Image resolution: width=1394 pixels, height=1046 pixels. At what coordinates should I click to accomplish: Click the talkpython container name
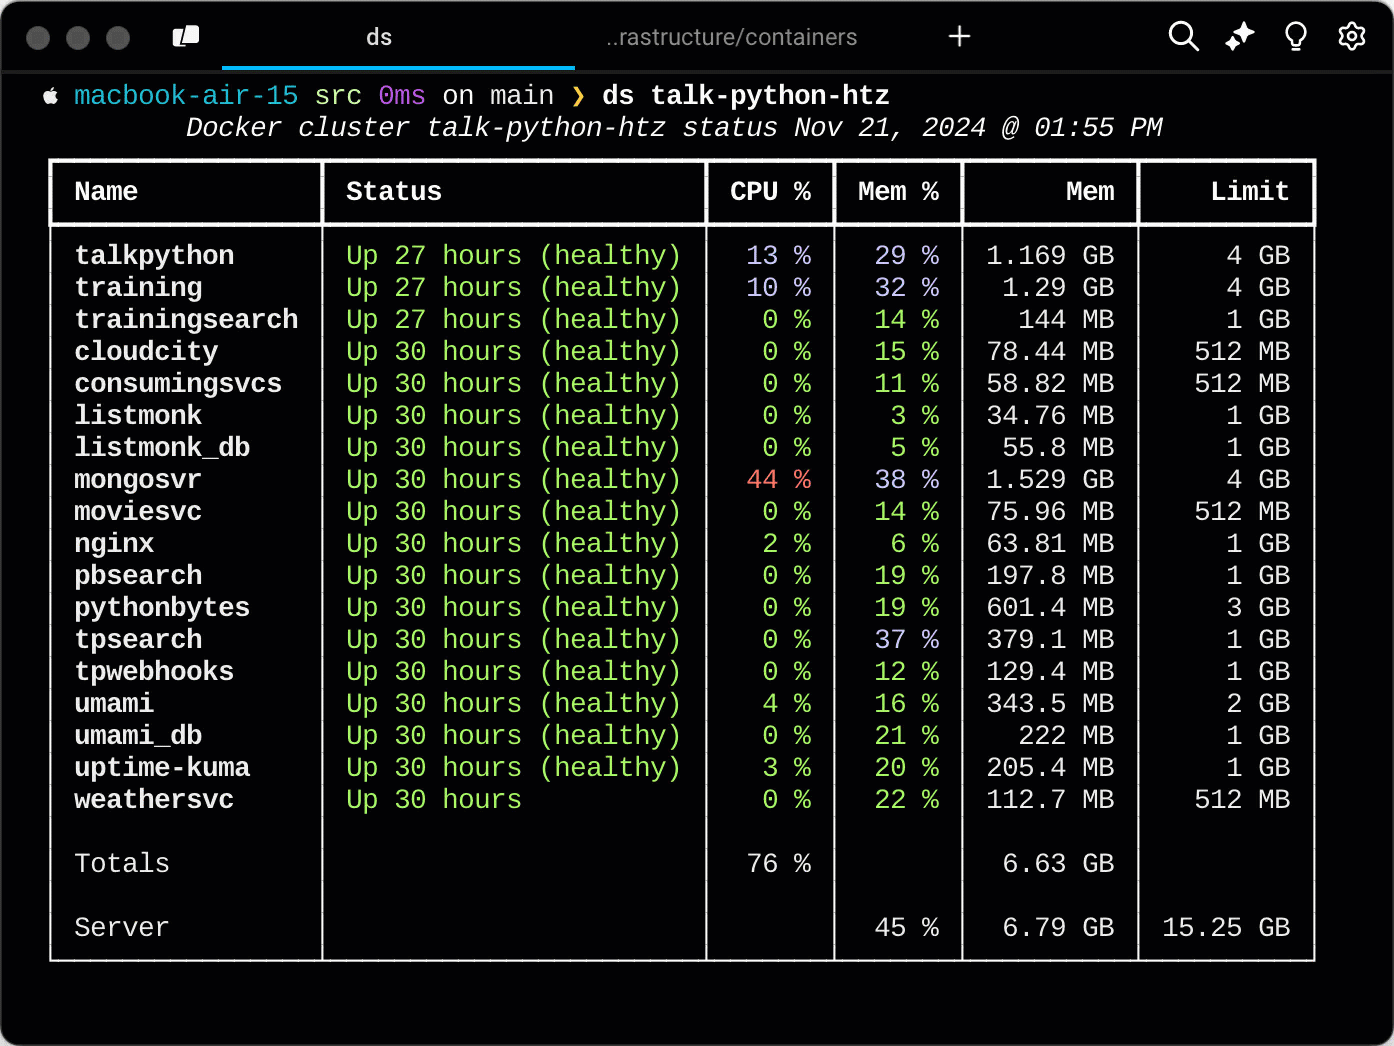tap(154, 255)
